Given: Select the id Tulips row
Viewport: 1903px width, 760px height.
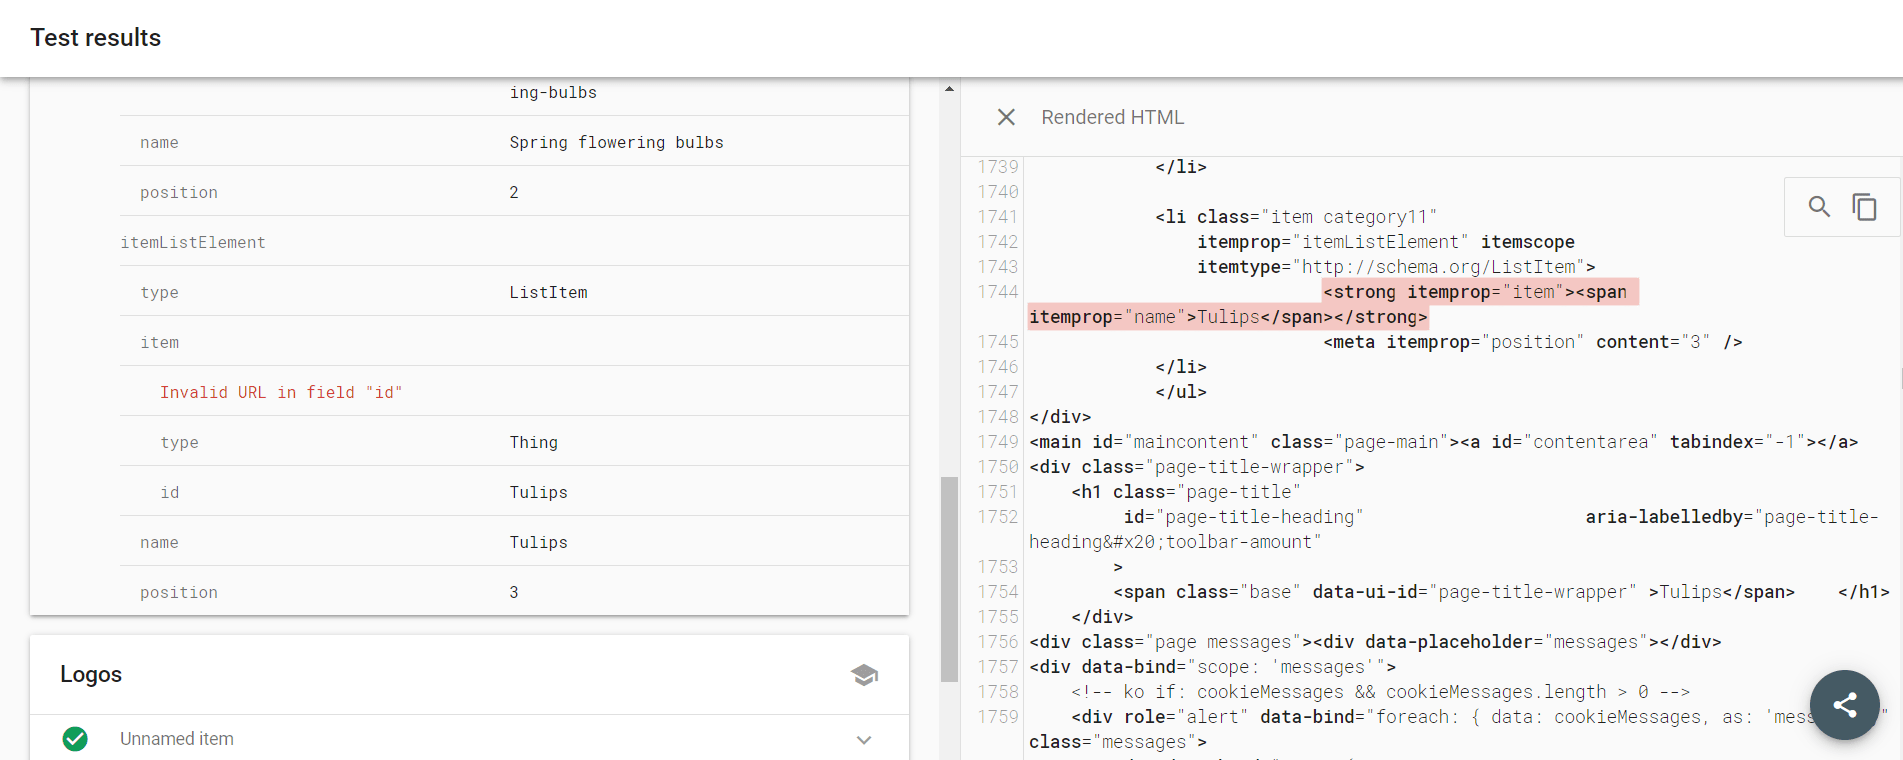Looking at the screenshot, I should tap(514, 493).
